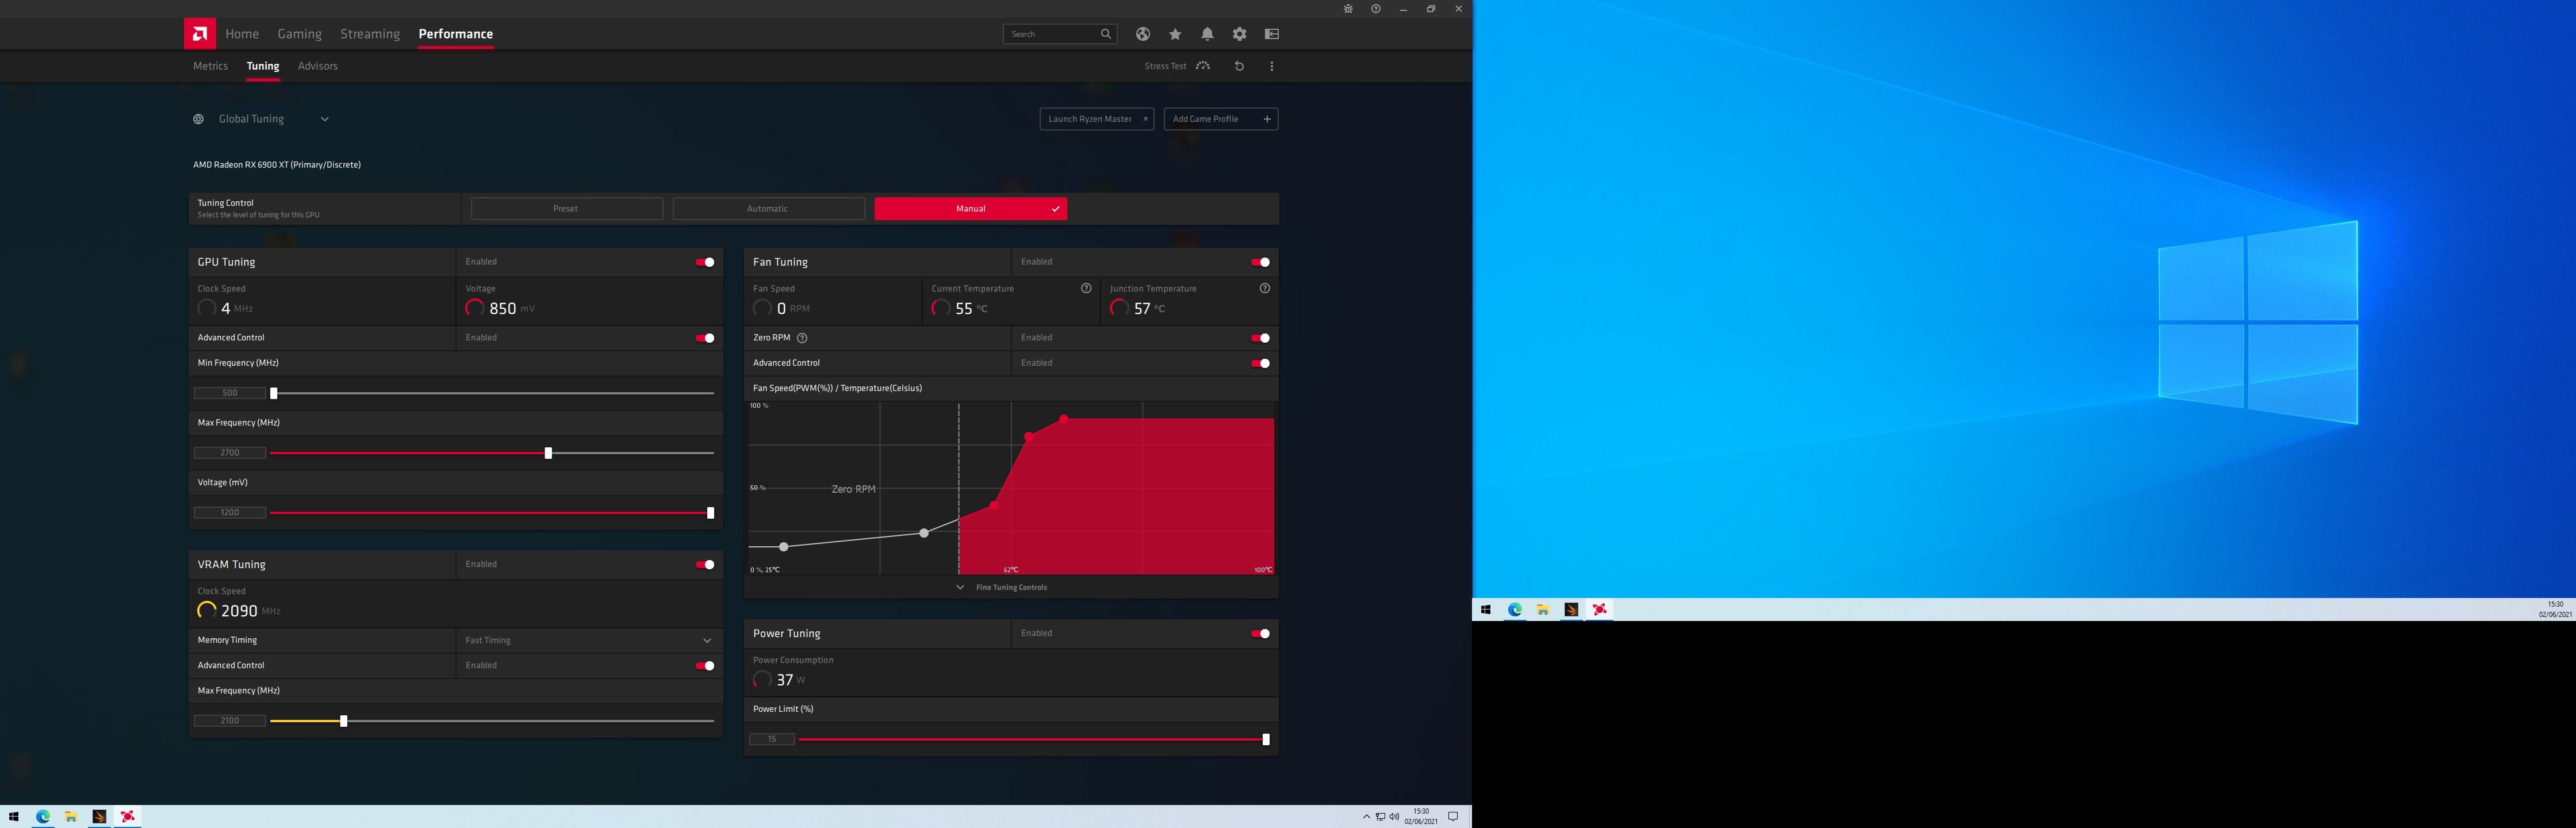Image resolution: width=2576 pixels, height=828 pixels.
Task: Click the Junction Temperature help icon
Action: pyautogui.click(x=1265, y=288)
